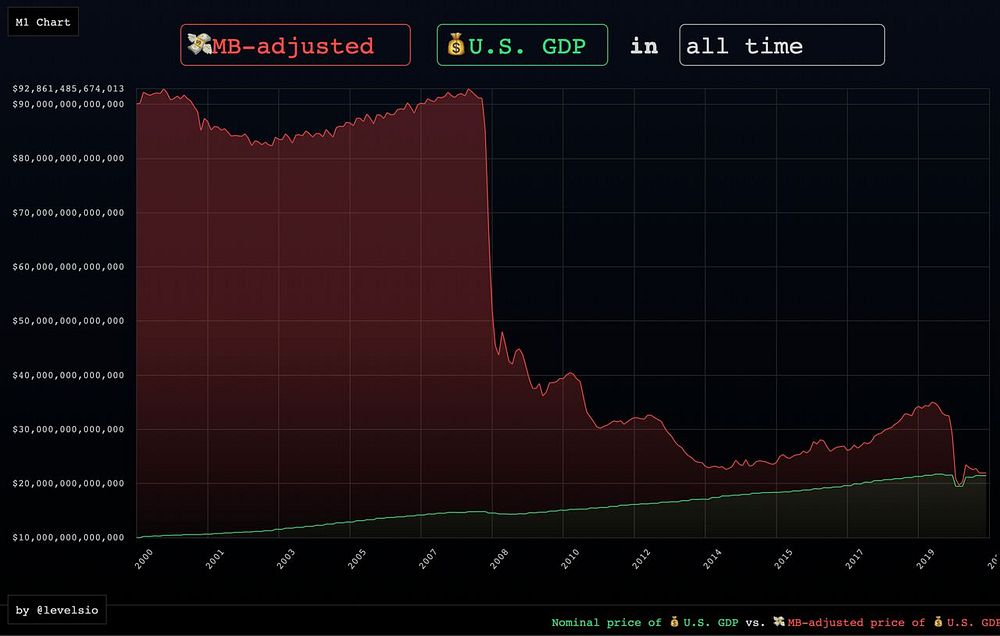This screenshot has width=1000, height=636.
Task: Click the $92,861,485,674,013 axis maximum label
Action: 68,89
